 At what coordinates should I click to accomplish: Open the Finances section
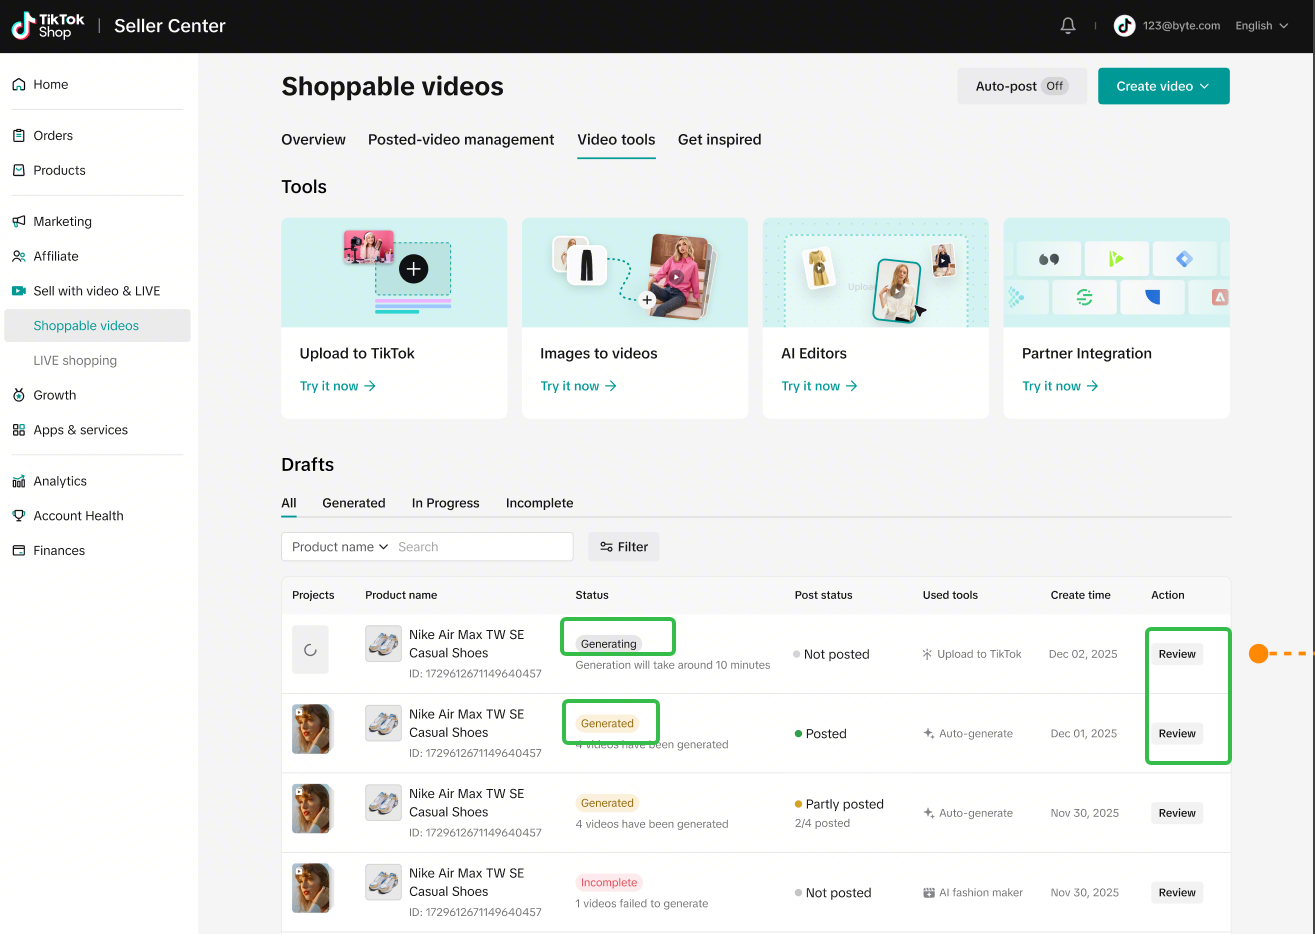click(58, 551)
